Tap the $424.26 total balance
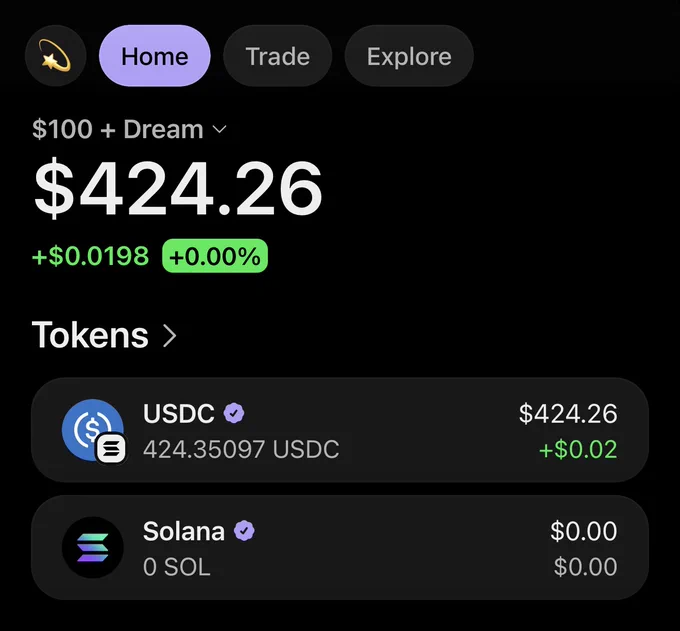Screen dimensions: 680x631 coord(178,188)
